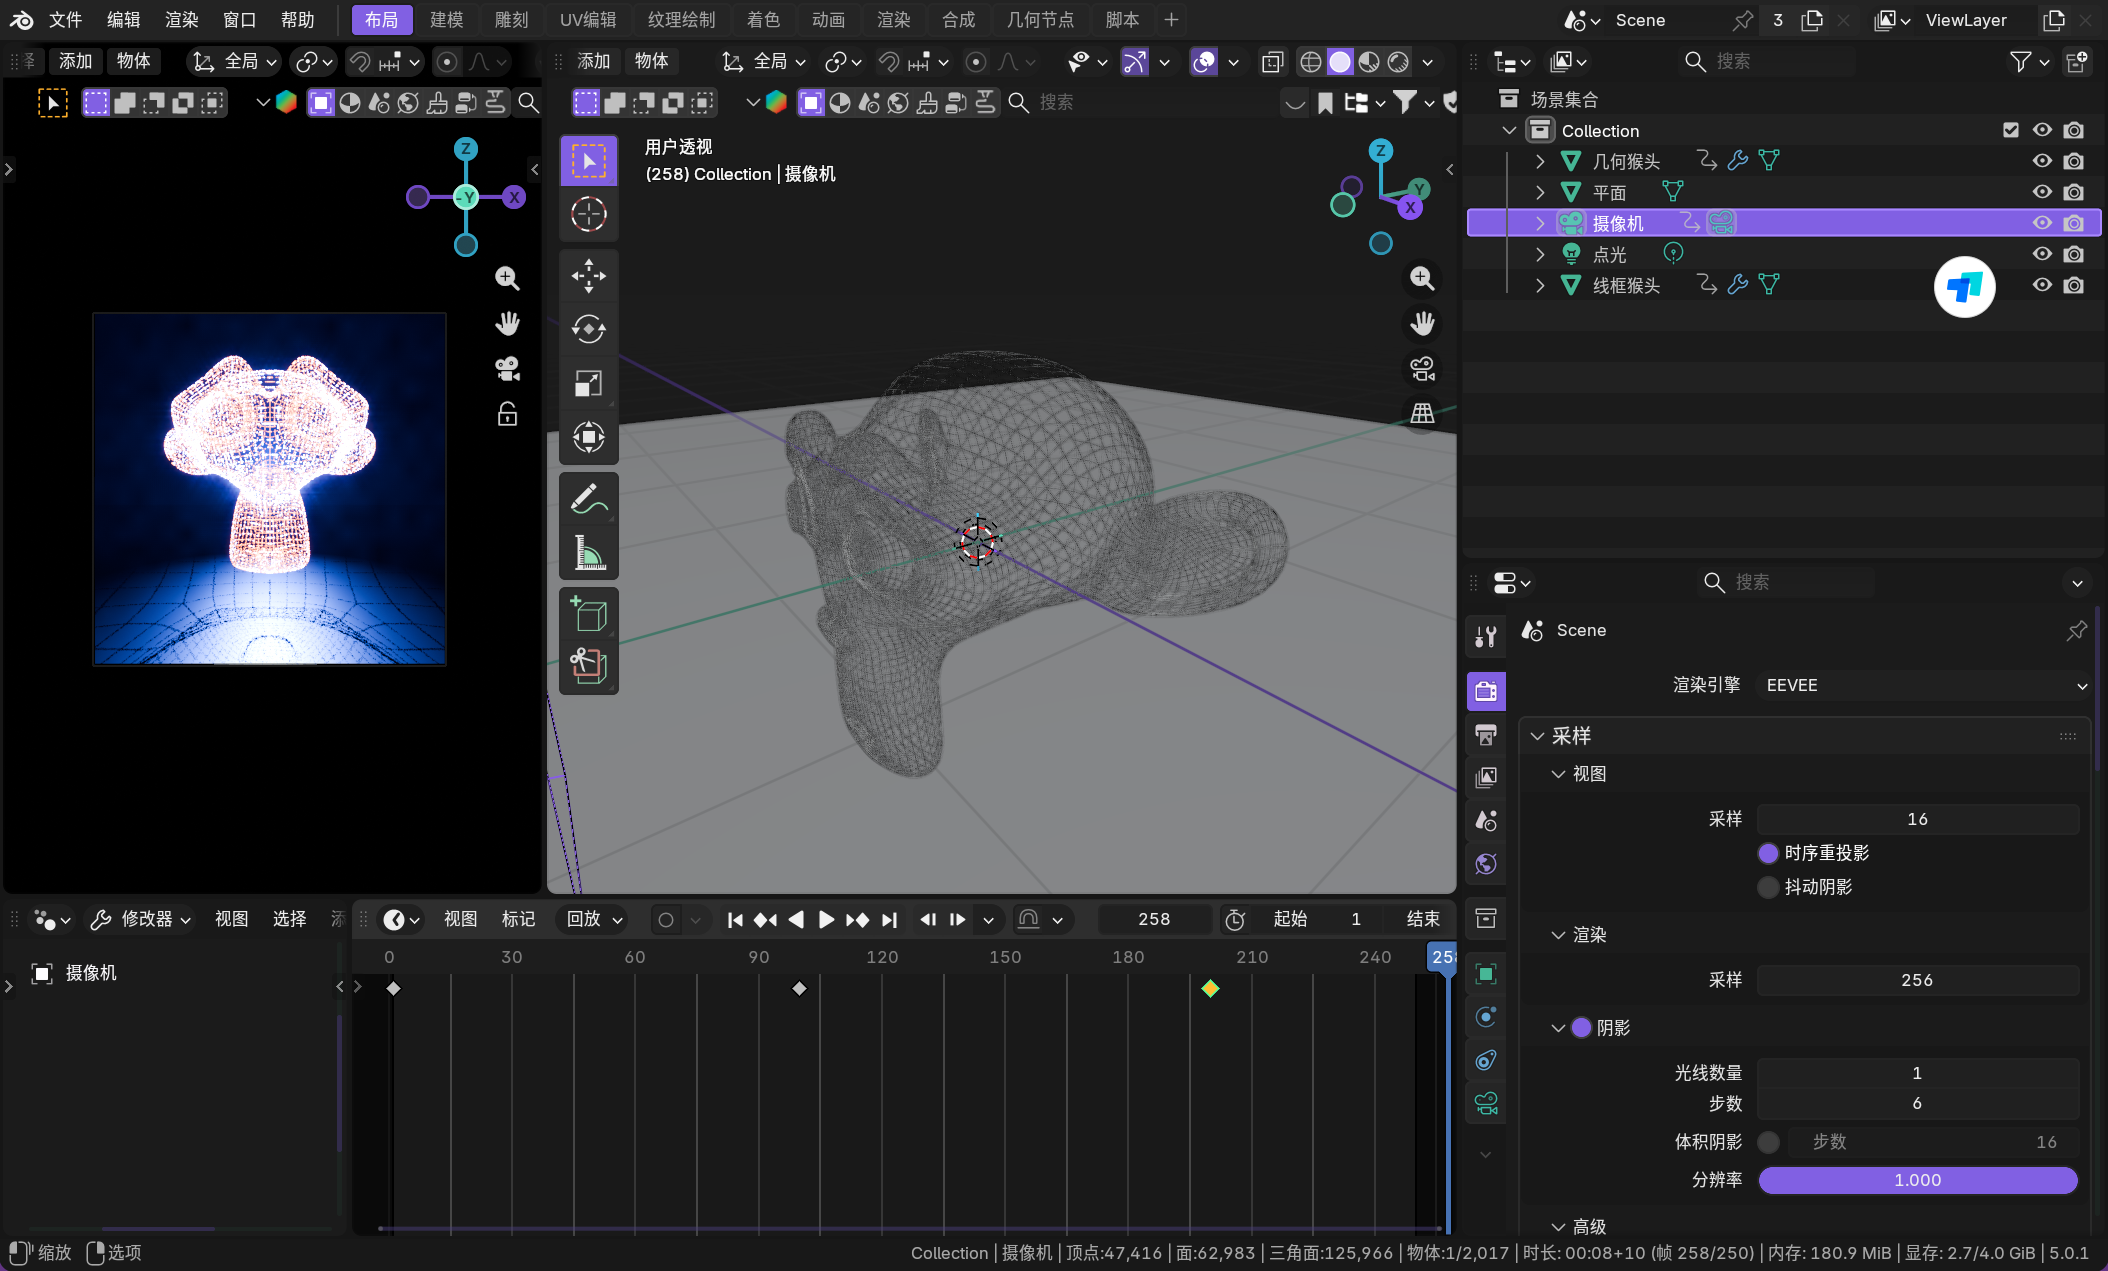This screenshot has height=1271, width=2108.
Task: Select the Rotate tool icon
Action: [588, 329]
